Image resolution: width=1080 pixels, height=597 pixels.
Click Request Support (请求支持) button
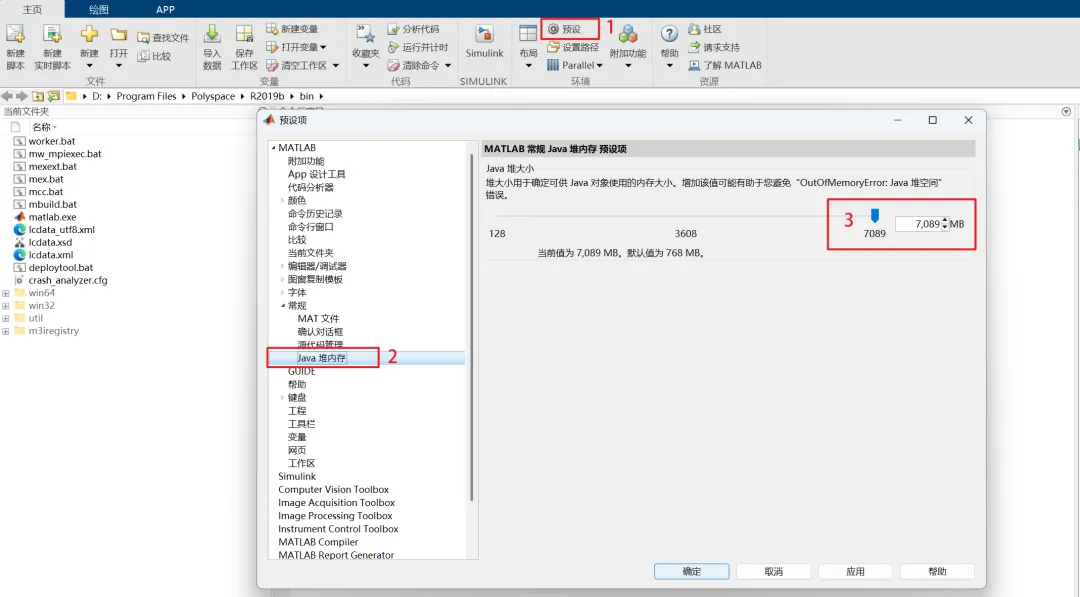pos(714,47)
